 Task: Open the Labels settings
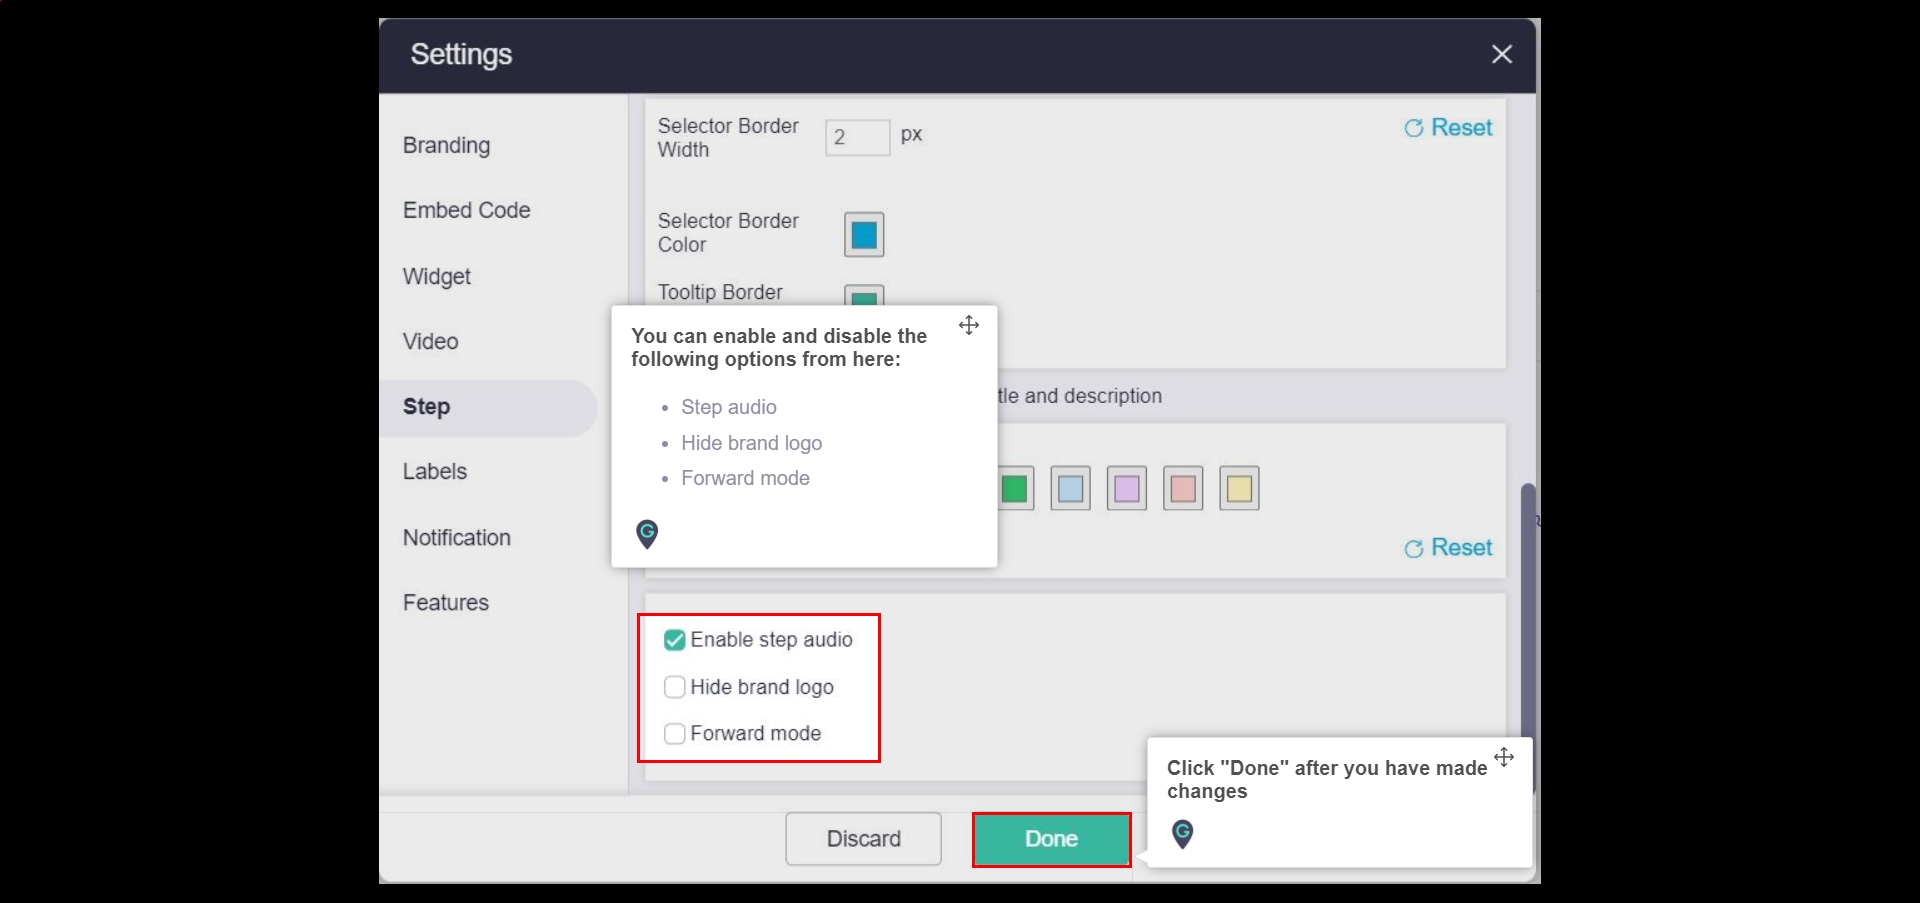pos(434,471)
